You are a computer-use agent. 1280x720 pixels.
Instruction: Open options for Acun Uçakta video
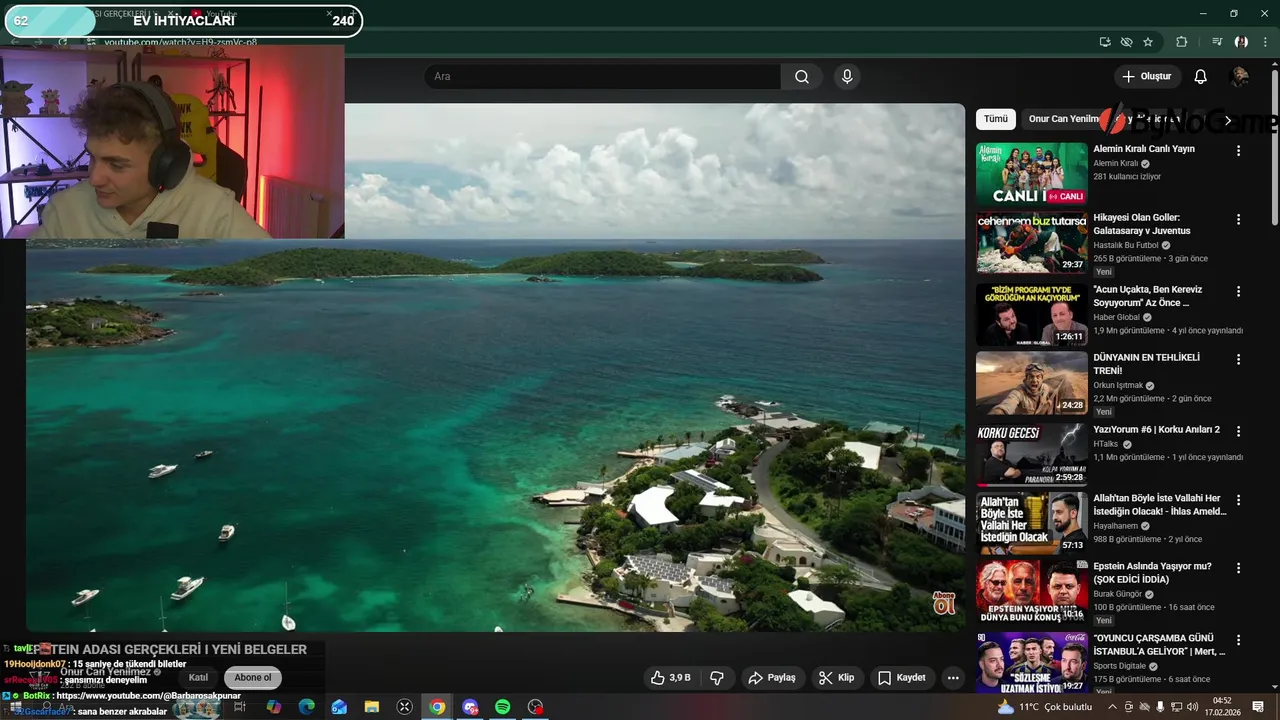tap(1238, 291)
